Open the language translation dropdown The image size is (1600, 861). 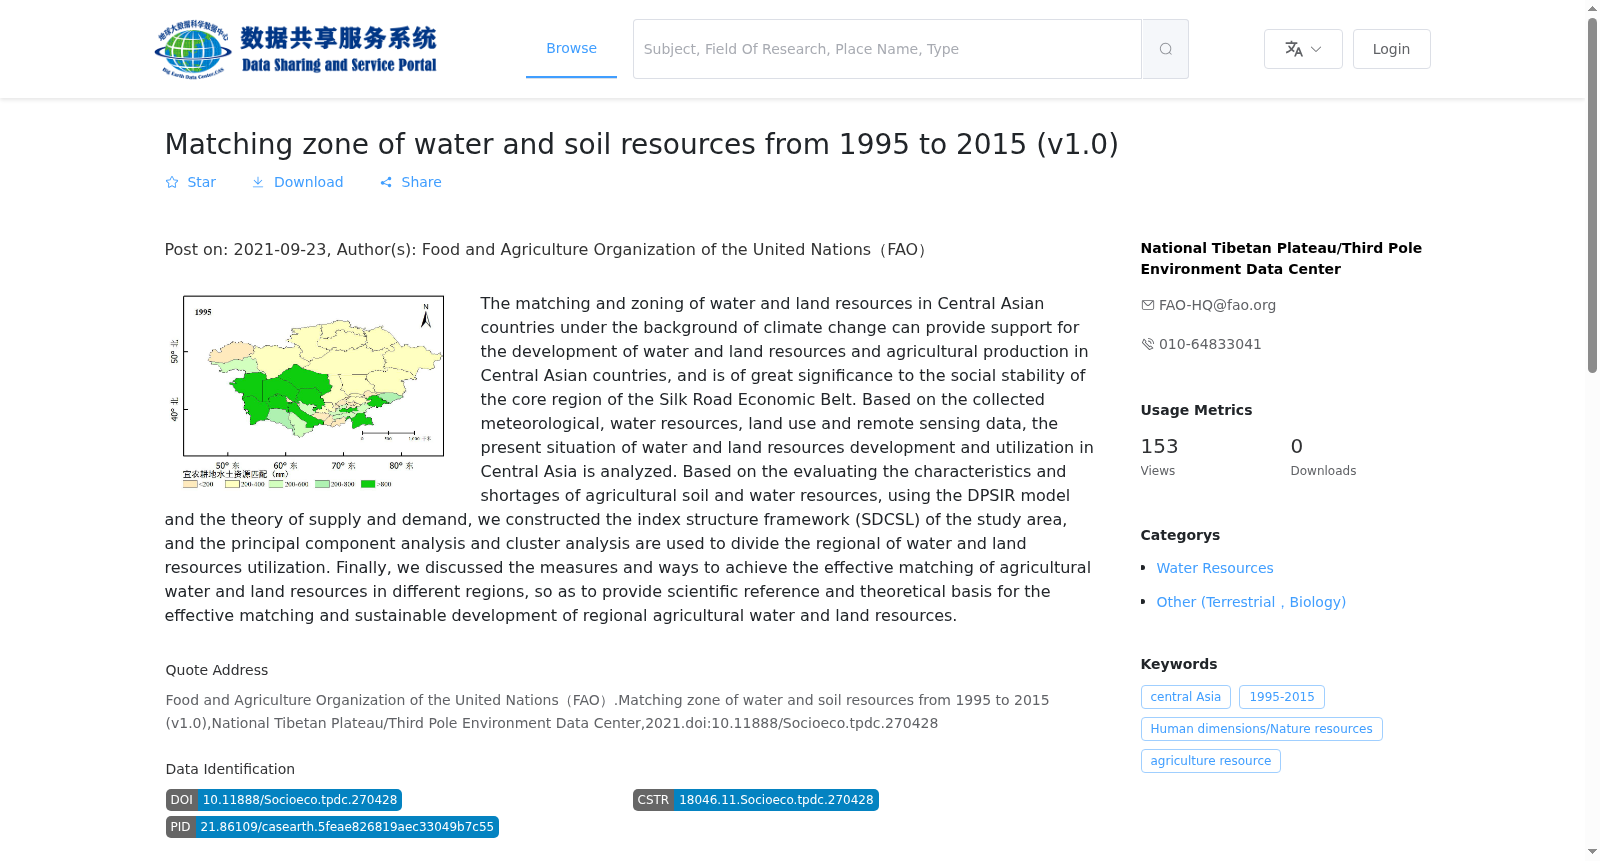click(1303, 49)
